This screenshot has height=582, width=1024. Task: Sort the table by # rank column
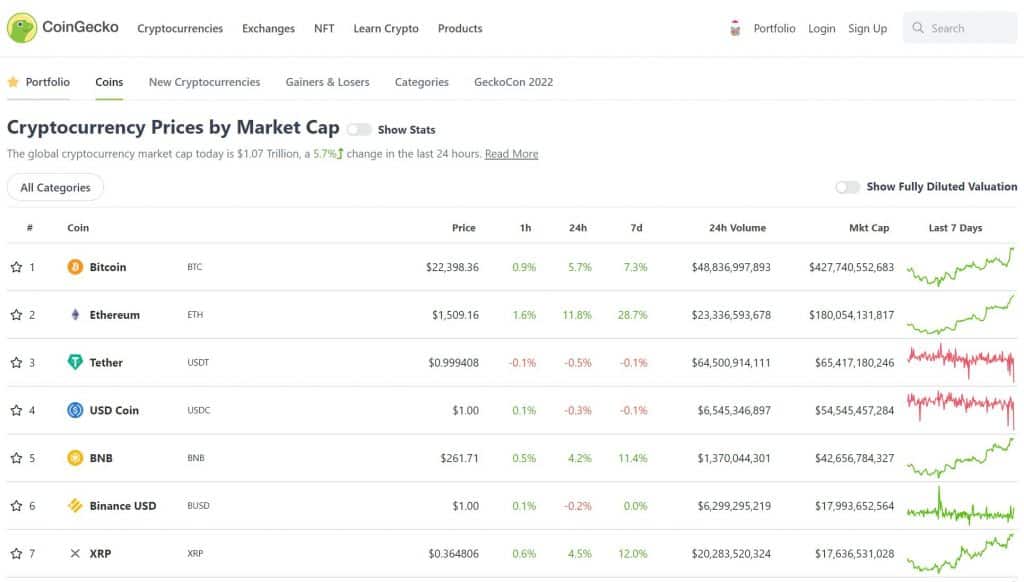click(x=29, y=227)
